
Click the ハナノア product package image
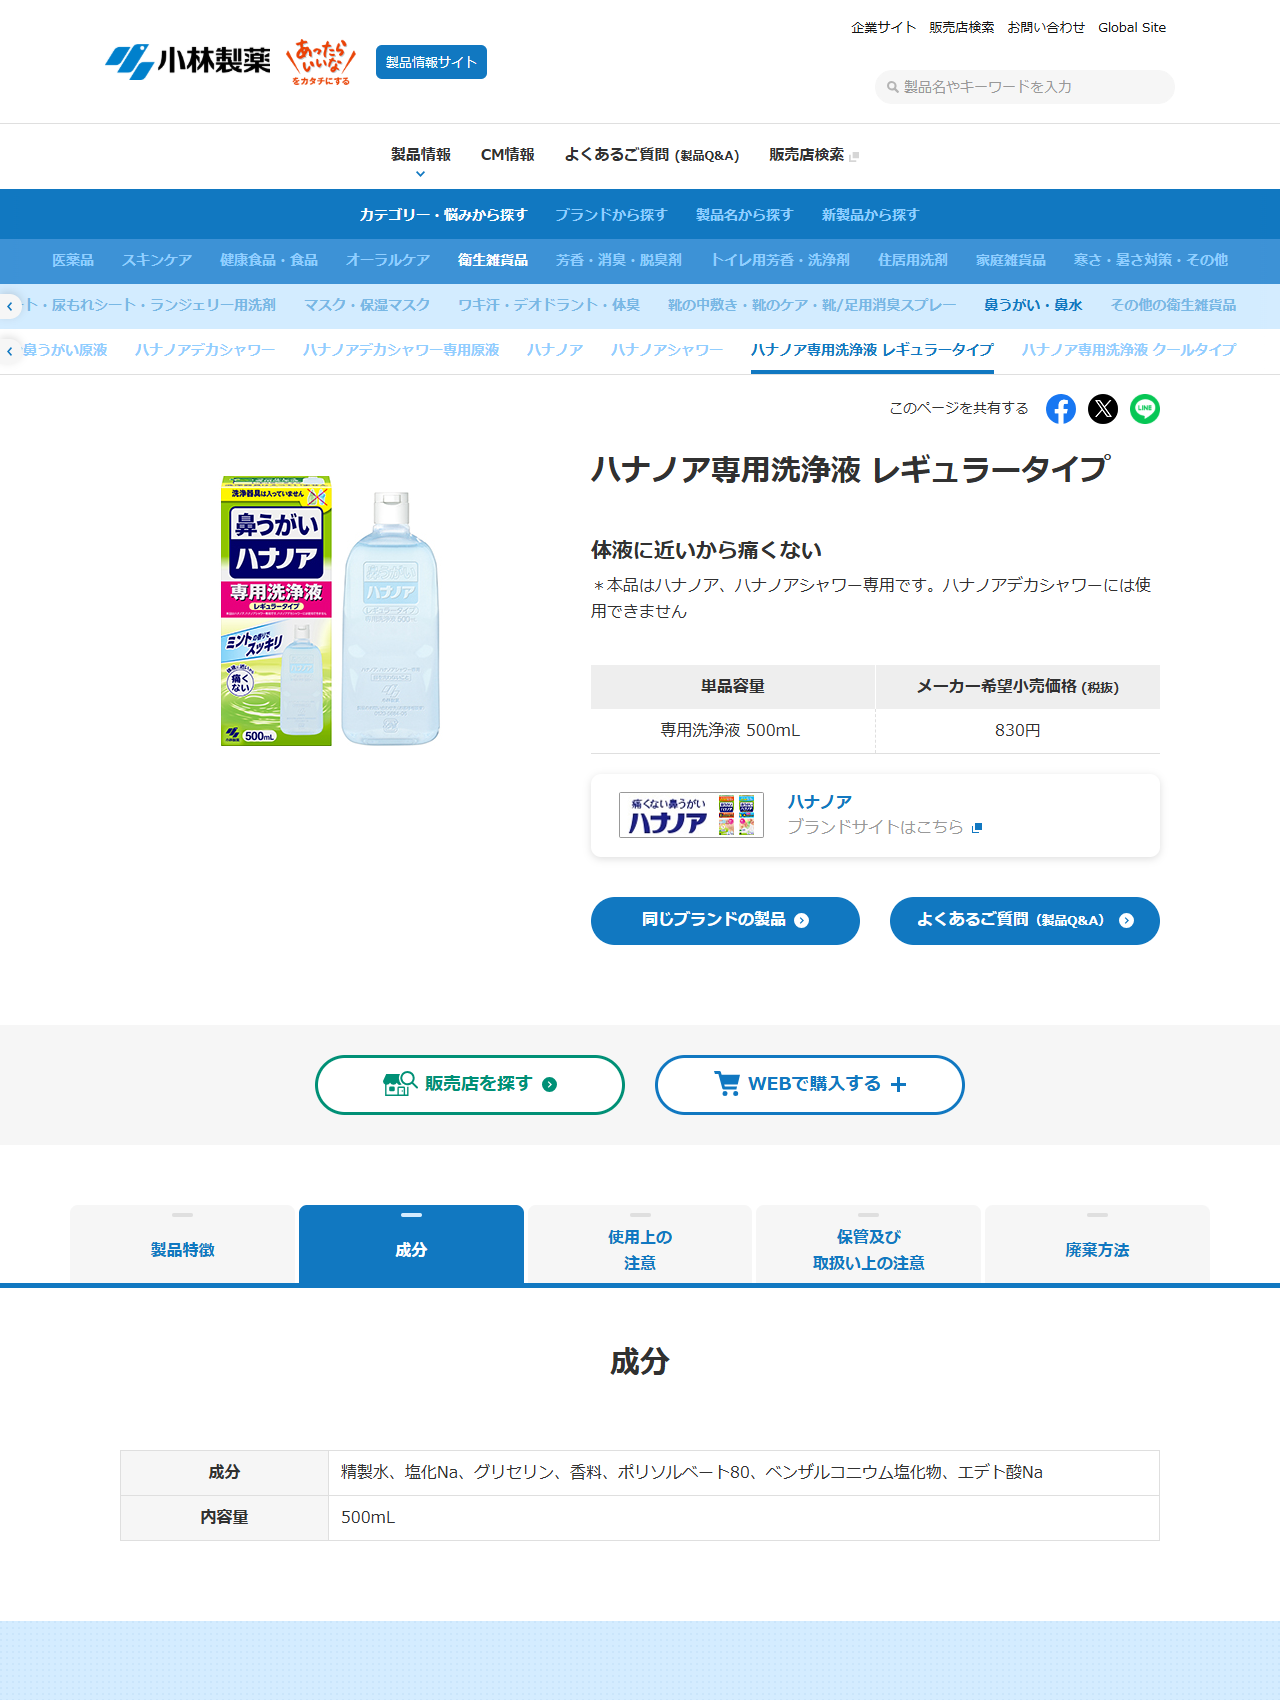point(331,610)
